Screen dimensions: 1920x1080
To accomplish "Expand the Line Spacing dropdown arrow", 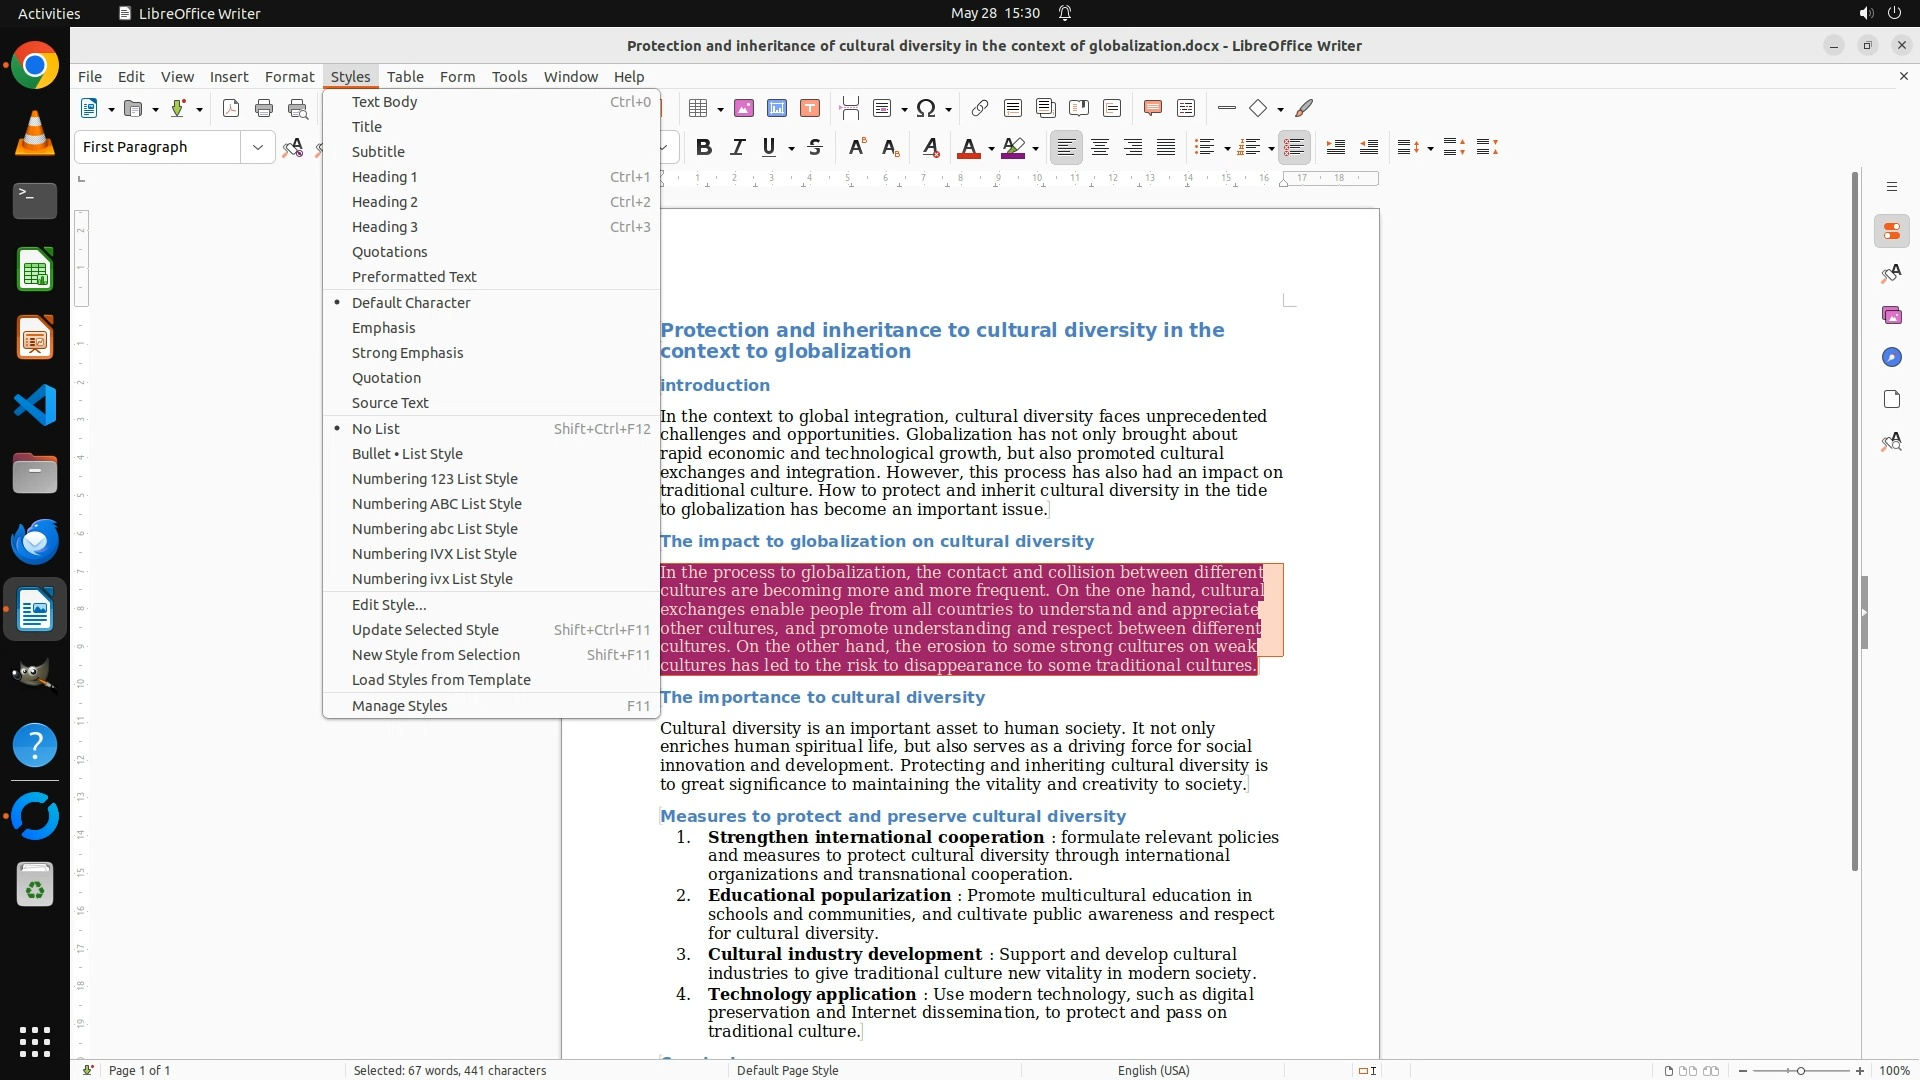I will tap(1431, 149).
